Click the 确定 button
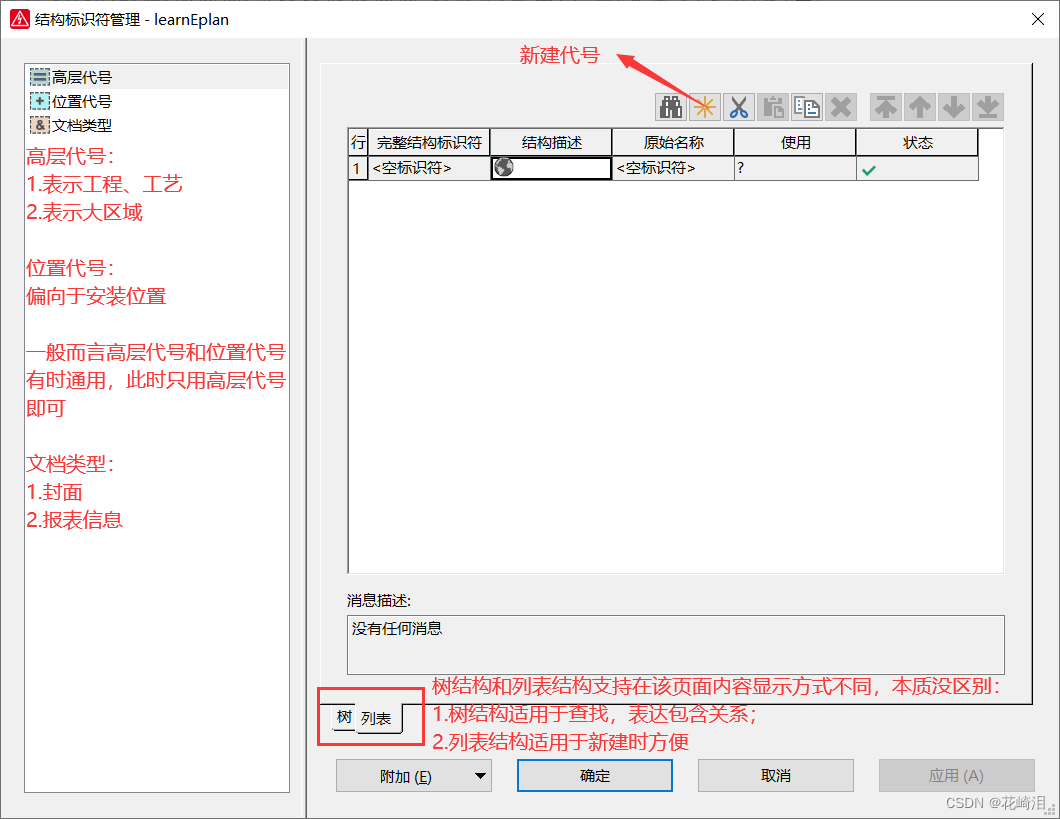The height and width of the screenshot is (819, 1060). (595, 776)
